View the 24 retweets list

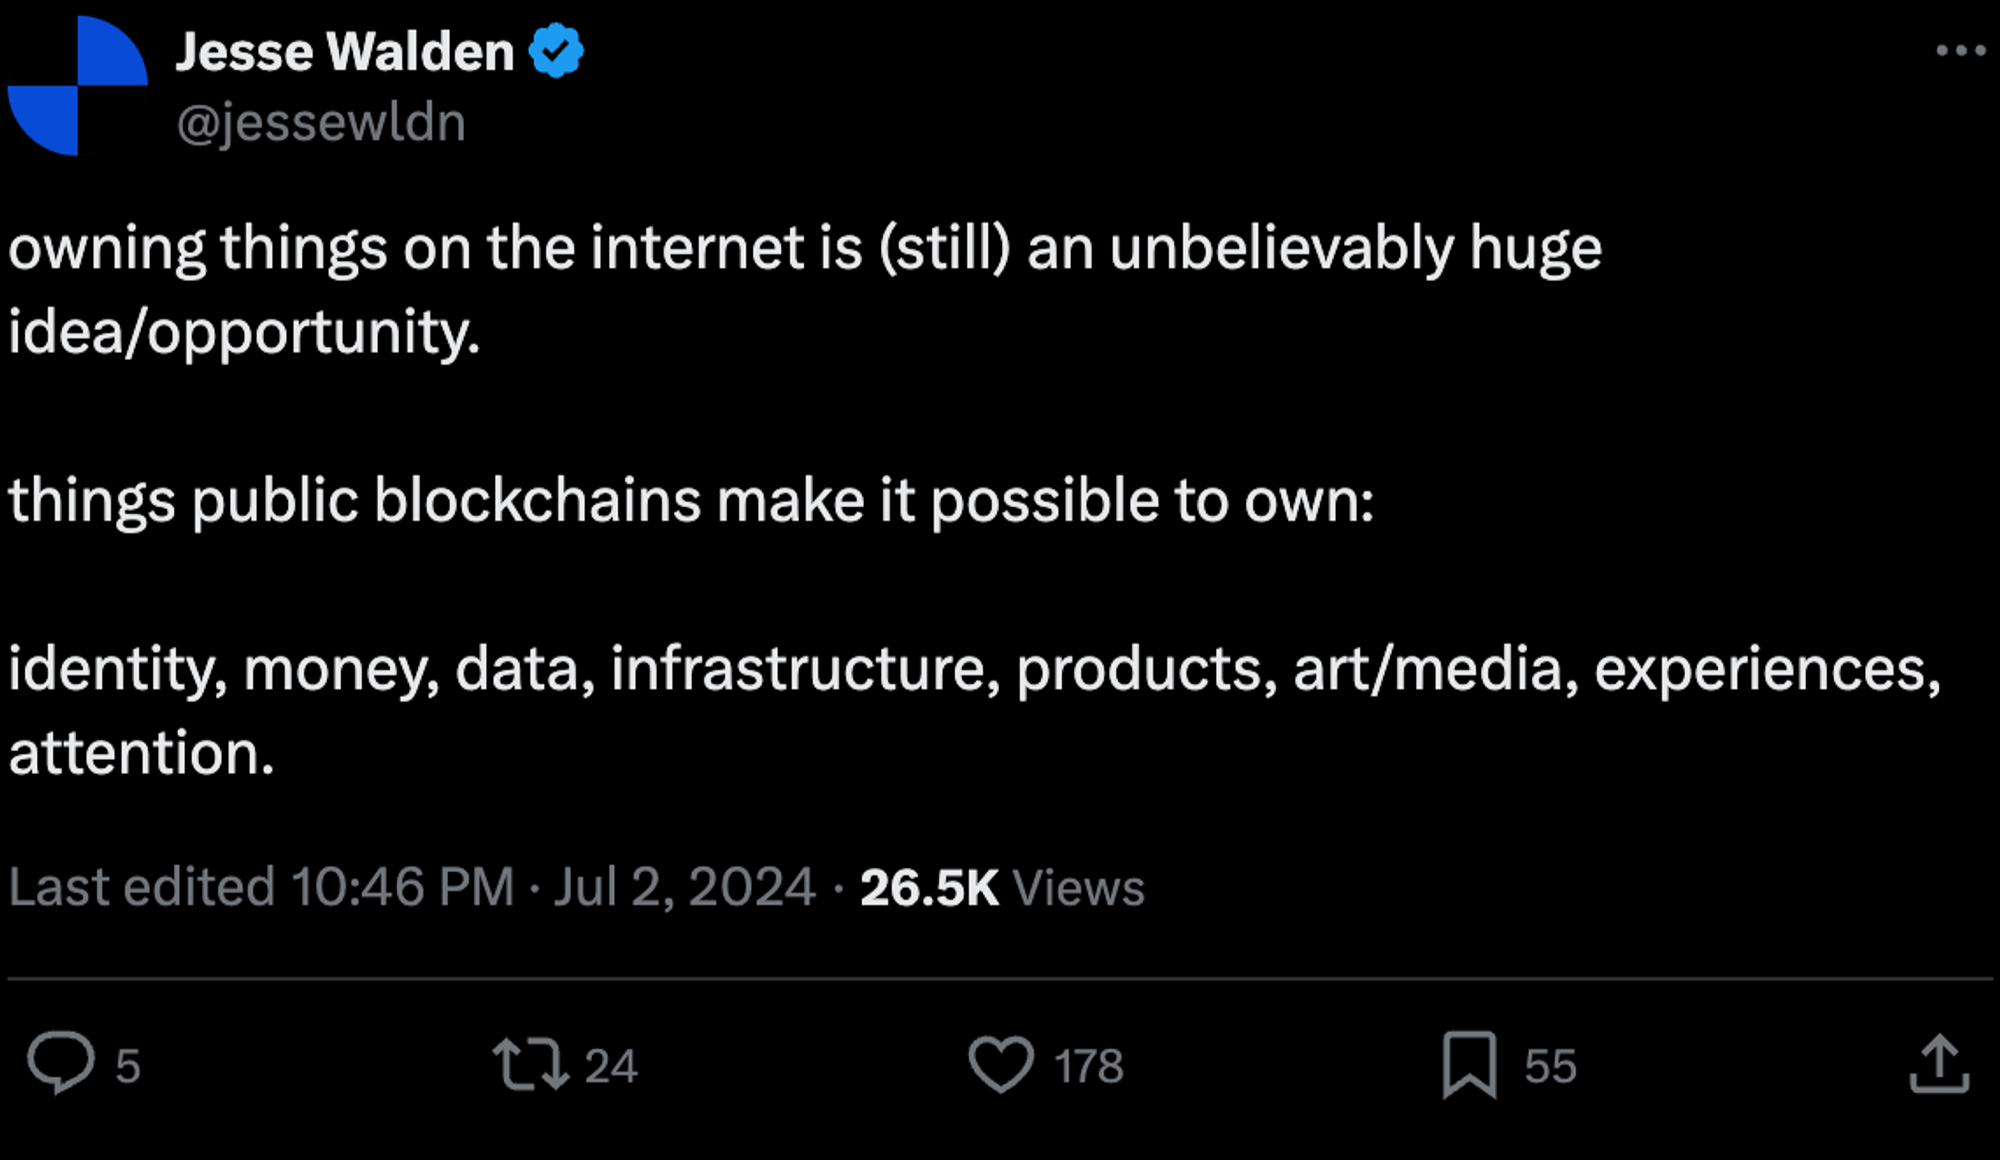tap(611, 1067)
